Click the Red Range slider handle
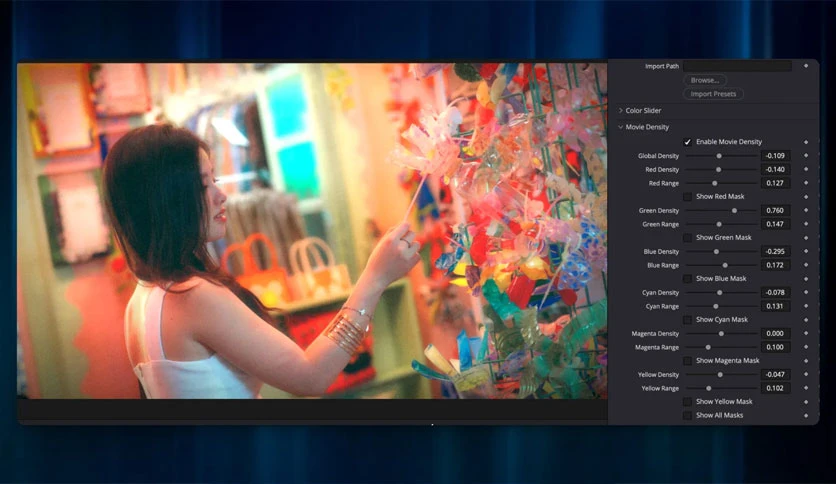This screenshot has height=484, width=836. point(715,183)
